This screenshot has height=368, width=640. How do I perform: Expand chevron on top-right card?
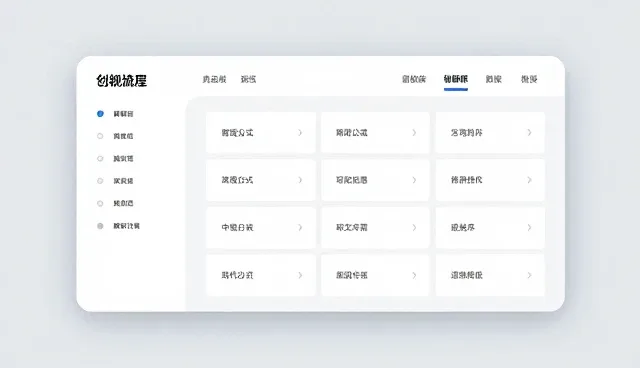pyautogui.click(x=529, y=133)
